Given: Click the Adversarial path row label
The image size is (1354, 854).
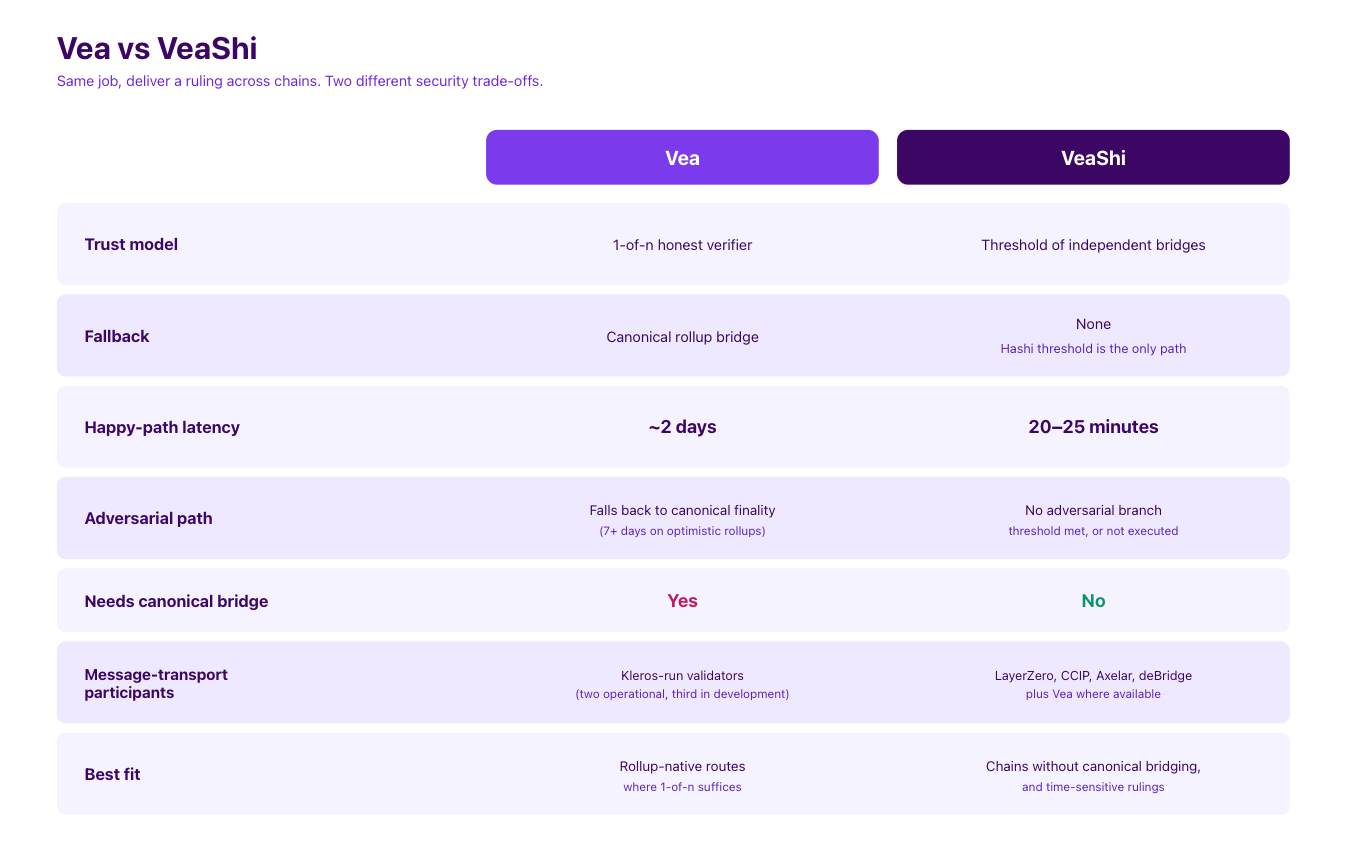Looking at the screenshot, I should (148, 518).
